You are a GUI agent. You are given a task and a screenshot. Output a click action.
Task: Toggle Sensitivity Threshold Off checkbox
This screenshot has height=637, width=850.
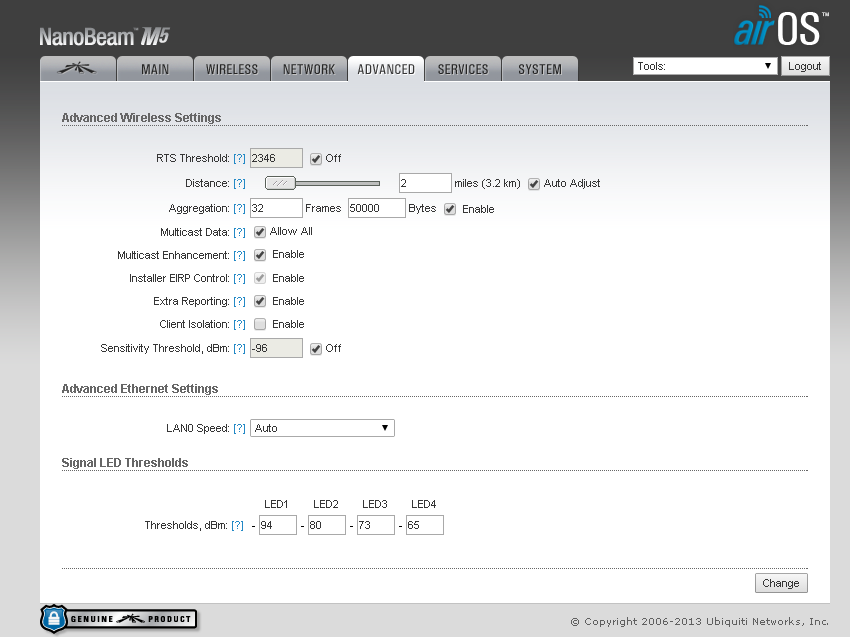tap(315, 349)
